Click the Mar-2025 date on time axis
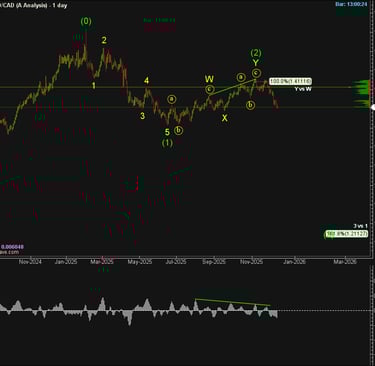 102,262
